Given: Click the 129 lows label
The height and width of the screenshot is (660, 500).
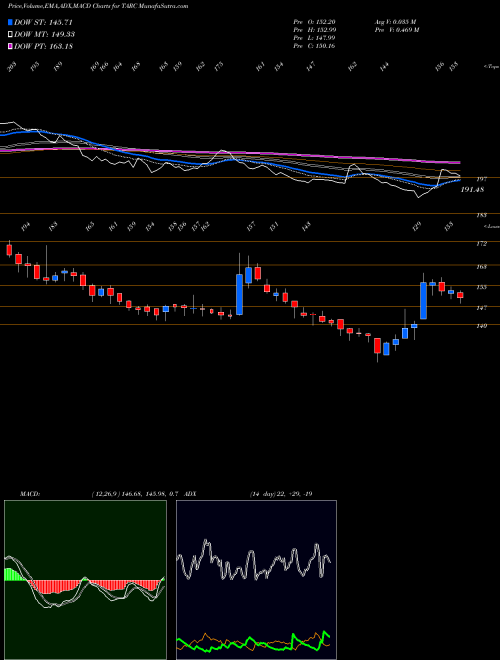Looking at the screenshot, I should [x=416, y=227].
